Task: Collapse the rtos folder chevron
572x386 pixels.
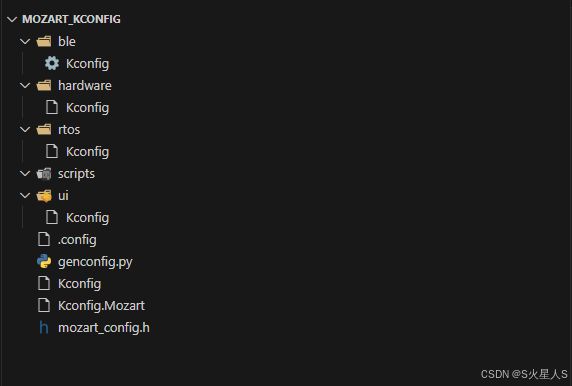Action: [25, 129]
